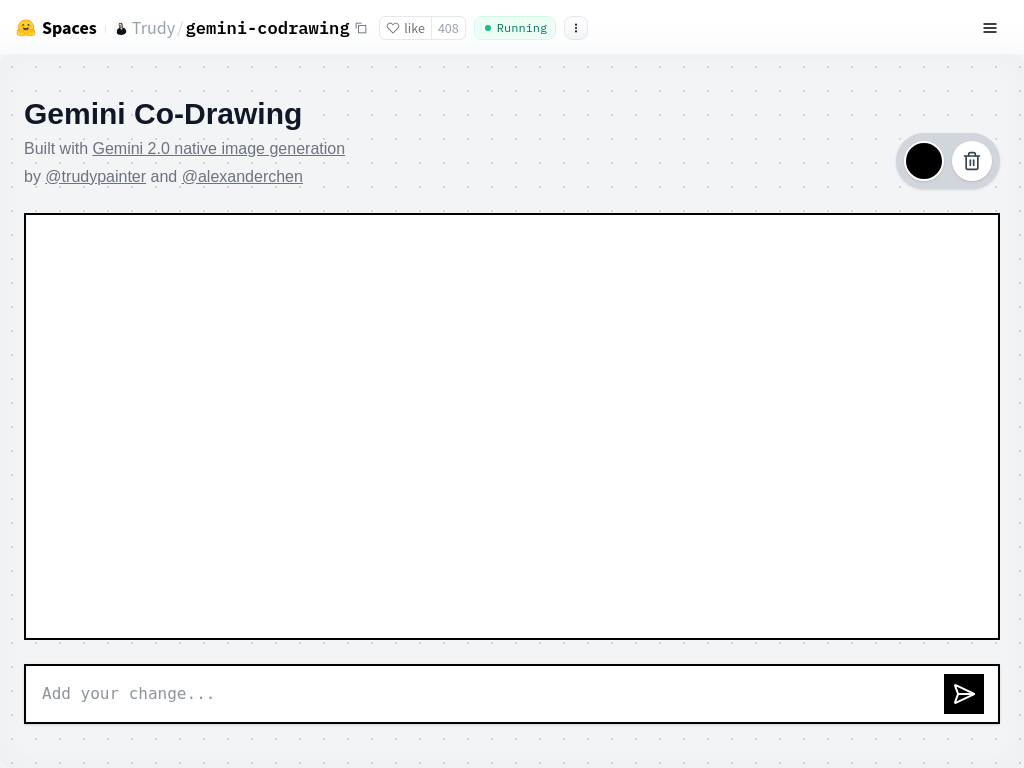Submit the prompt with the send arrow icon
Viewport: 1024px width, 768px height.
[x=964, y=694]
